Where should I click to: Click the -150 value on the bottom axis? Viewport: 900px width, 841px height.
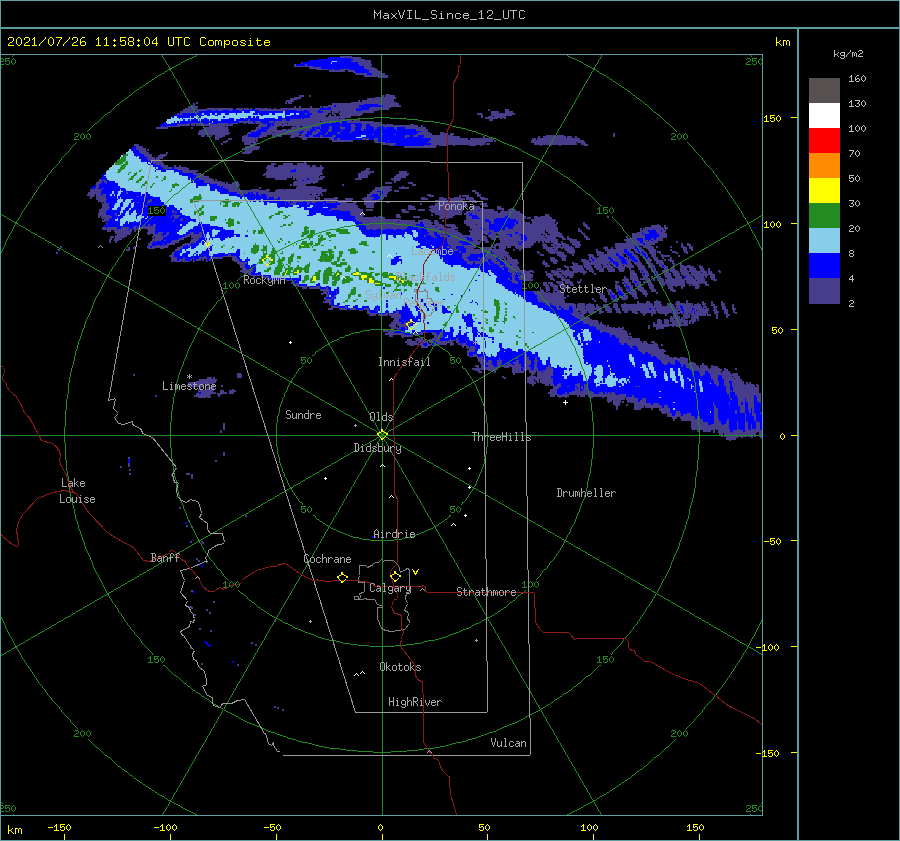(x=59, y=827)
